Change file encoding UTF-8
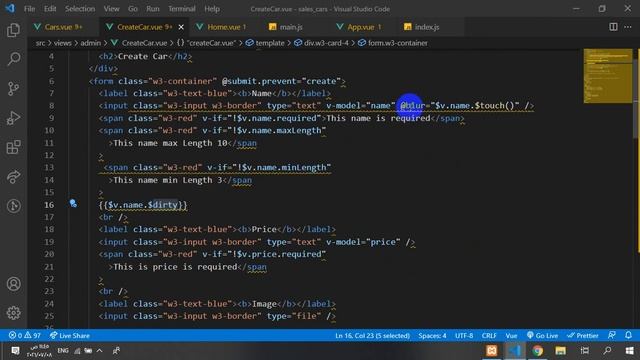 coord(464,336)
